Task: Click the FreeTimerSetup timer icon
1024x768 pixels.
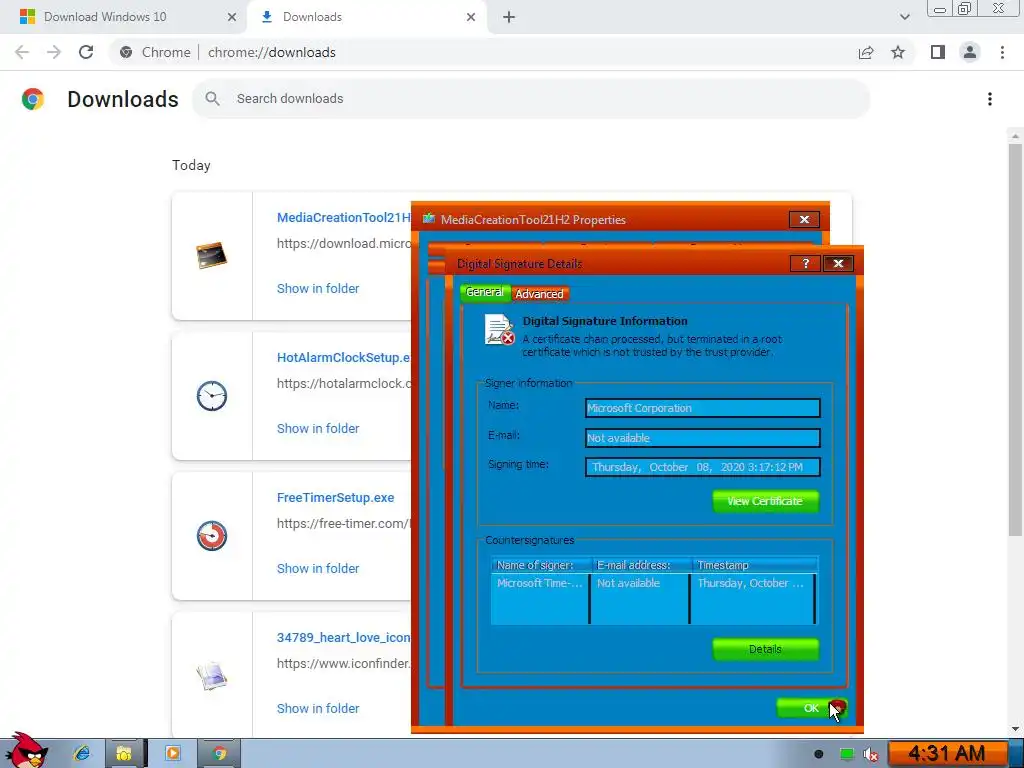Action: coord(212,536)
